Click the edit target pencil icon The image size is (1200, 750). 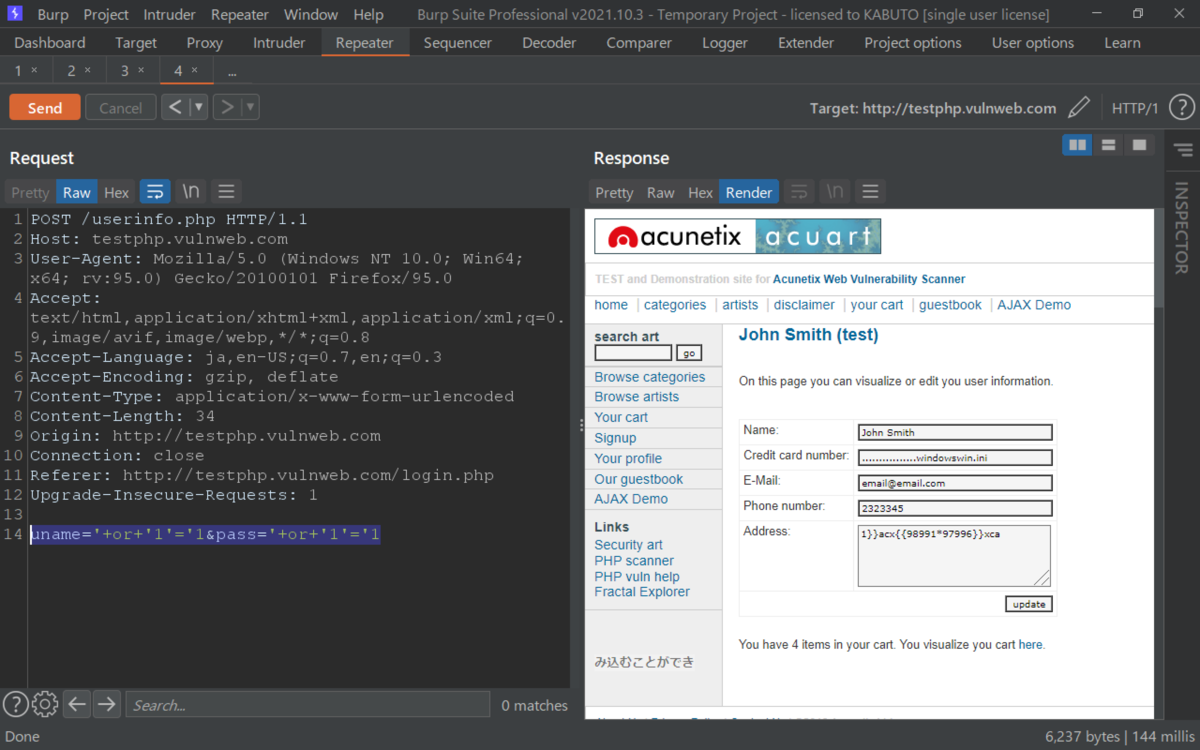tap(1078, 108)
